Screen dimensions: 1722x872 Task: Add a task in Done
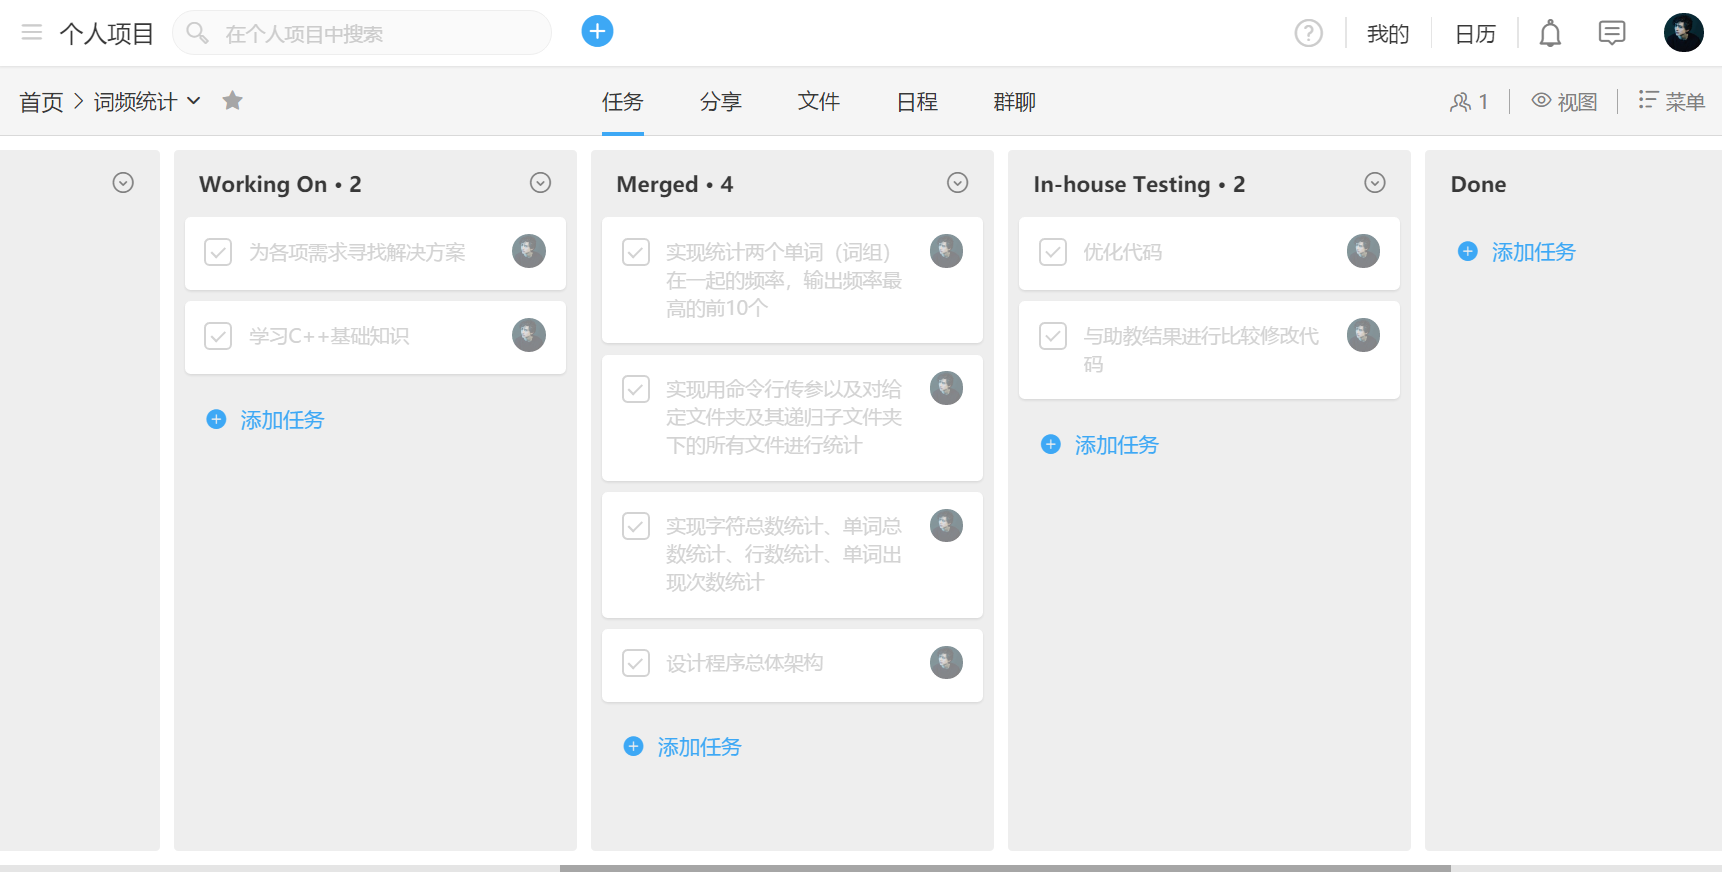1516,252
